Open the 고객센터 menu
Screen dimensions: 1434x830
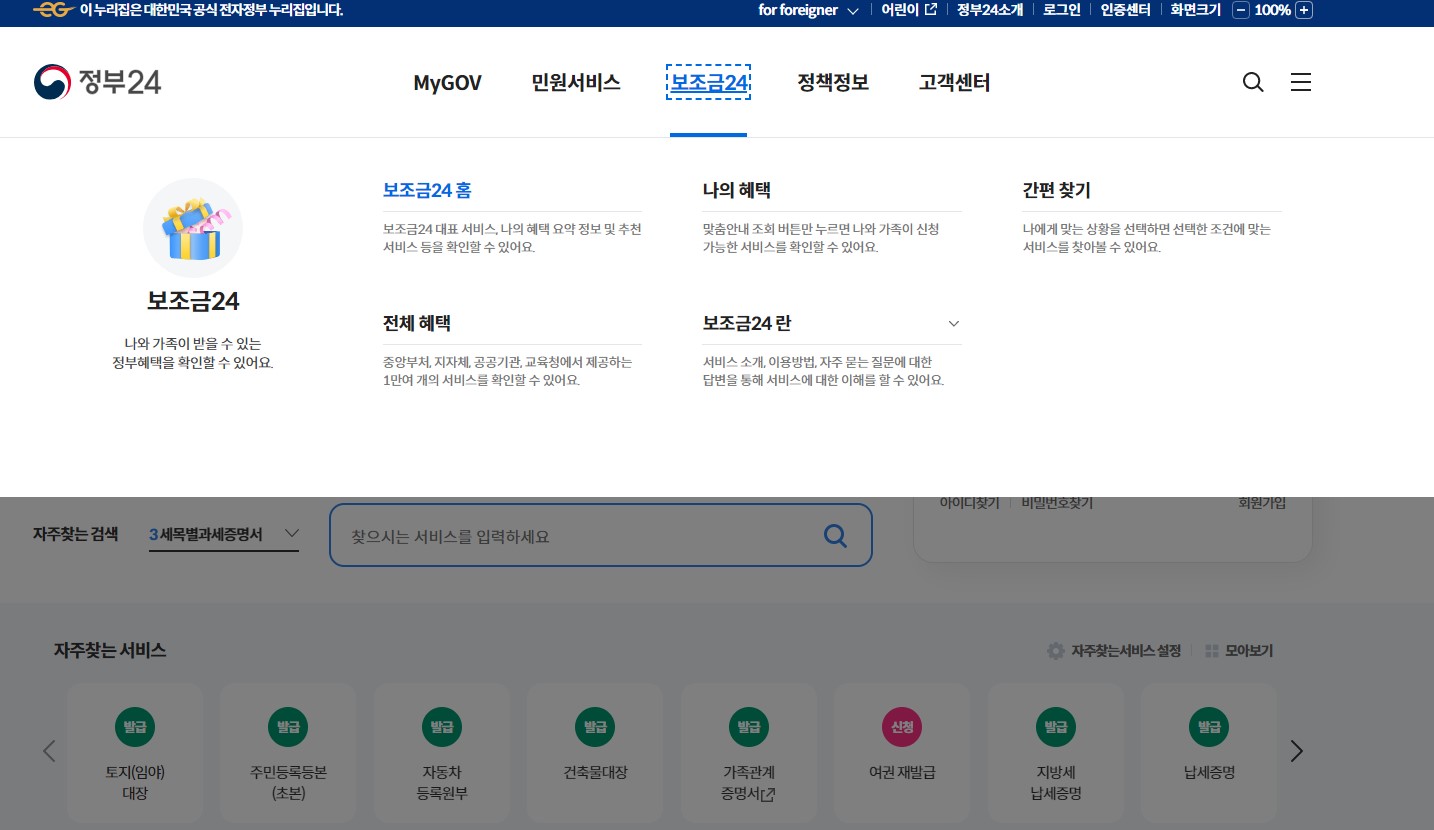955,83
